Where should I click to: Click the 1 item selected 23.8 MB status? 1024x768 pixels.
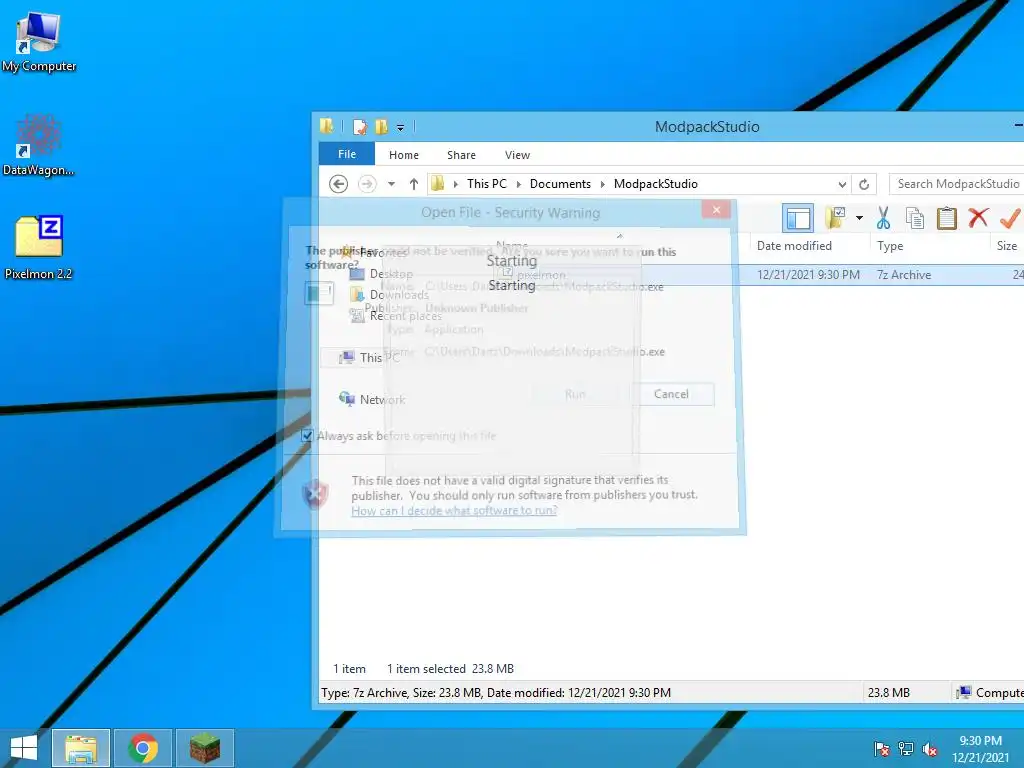[x=451, y=669]
